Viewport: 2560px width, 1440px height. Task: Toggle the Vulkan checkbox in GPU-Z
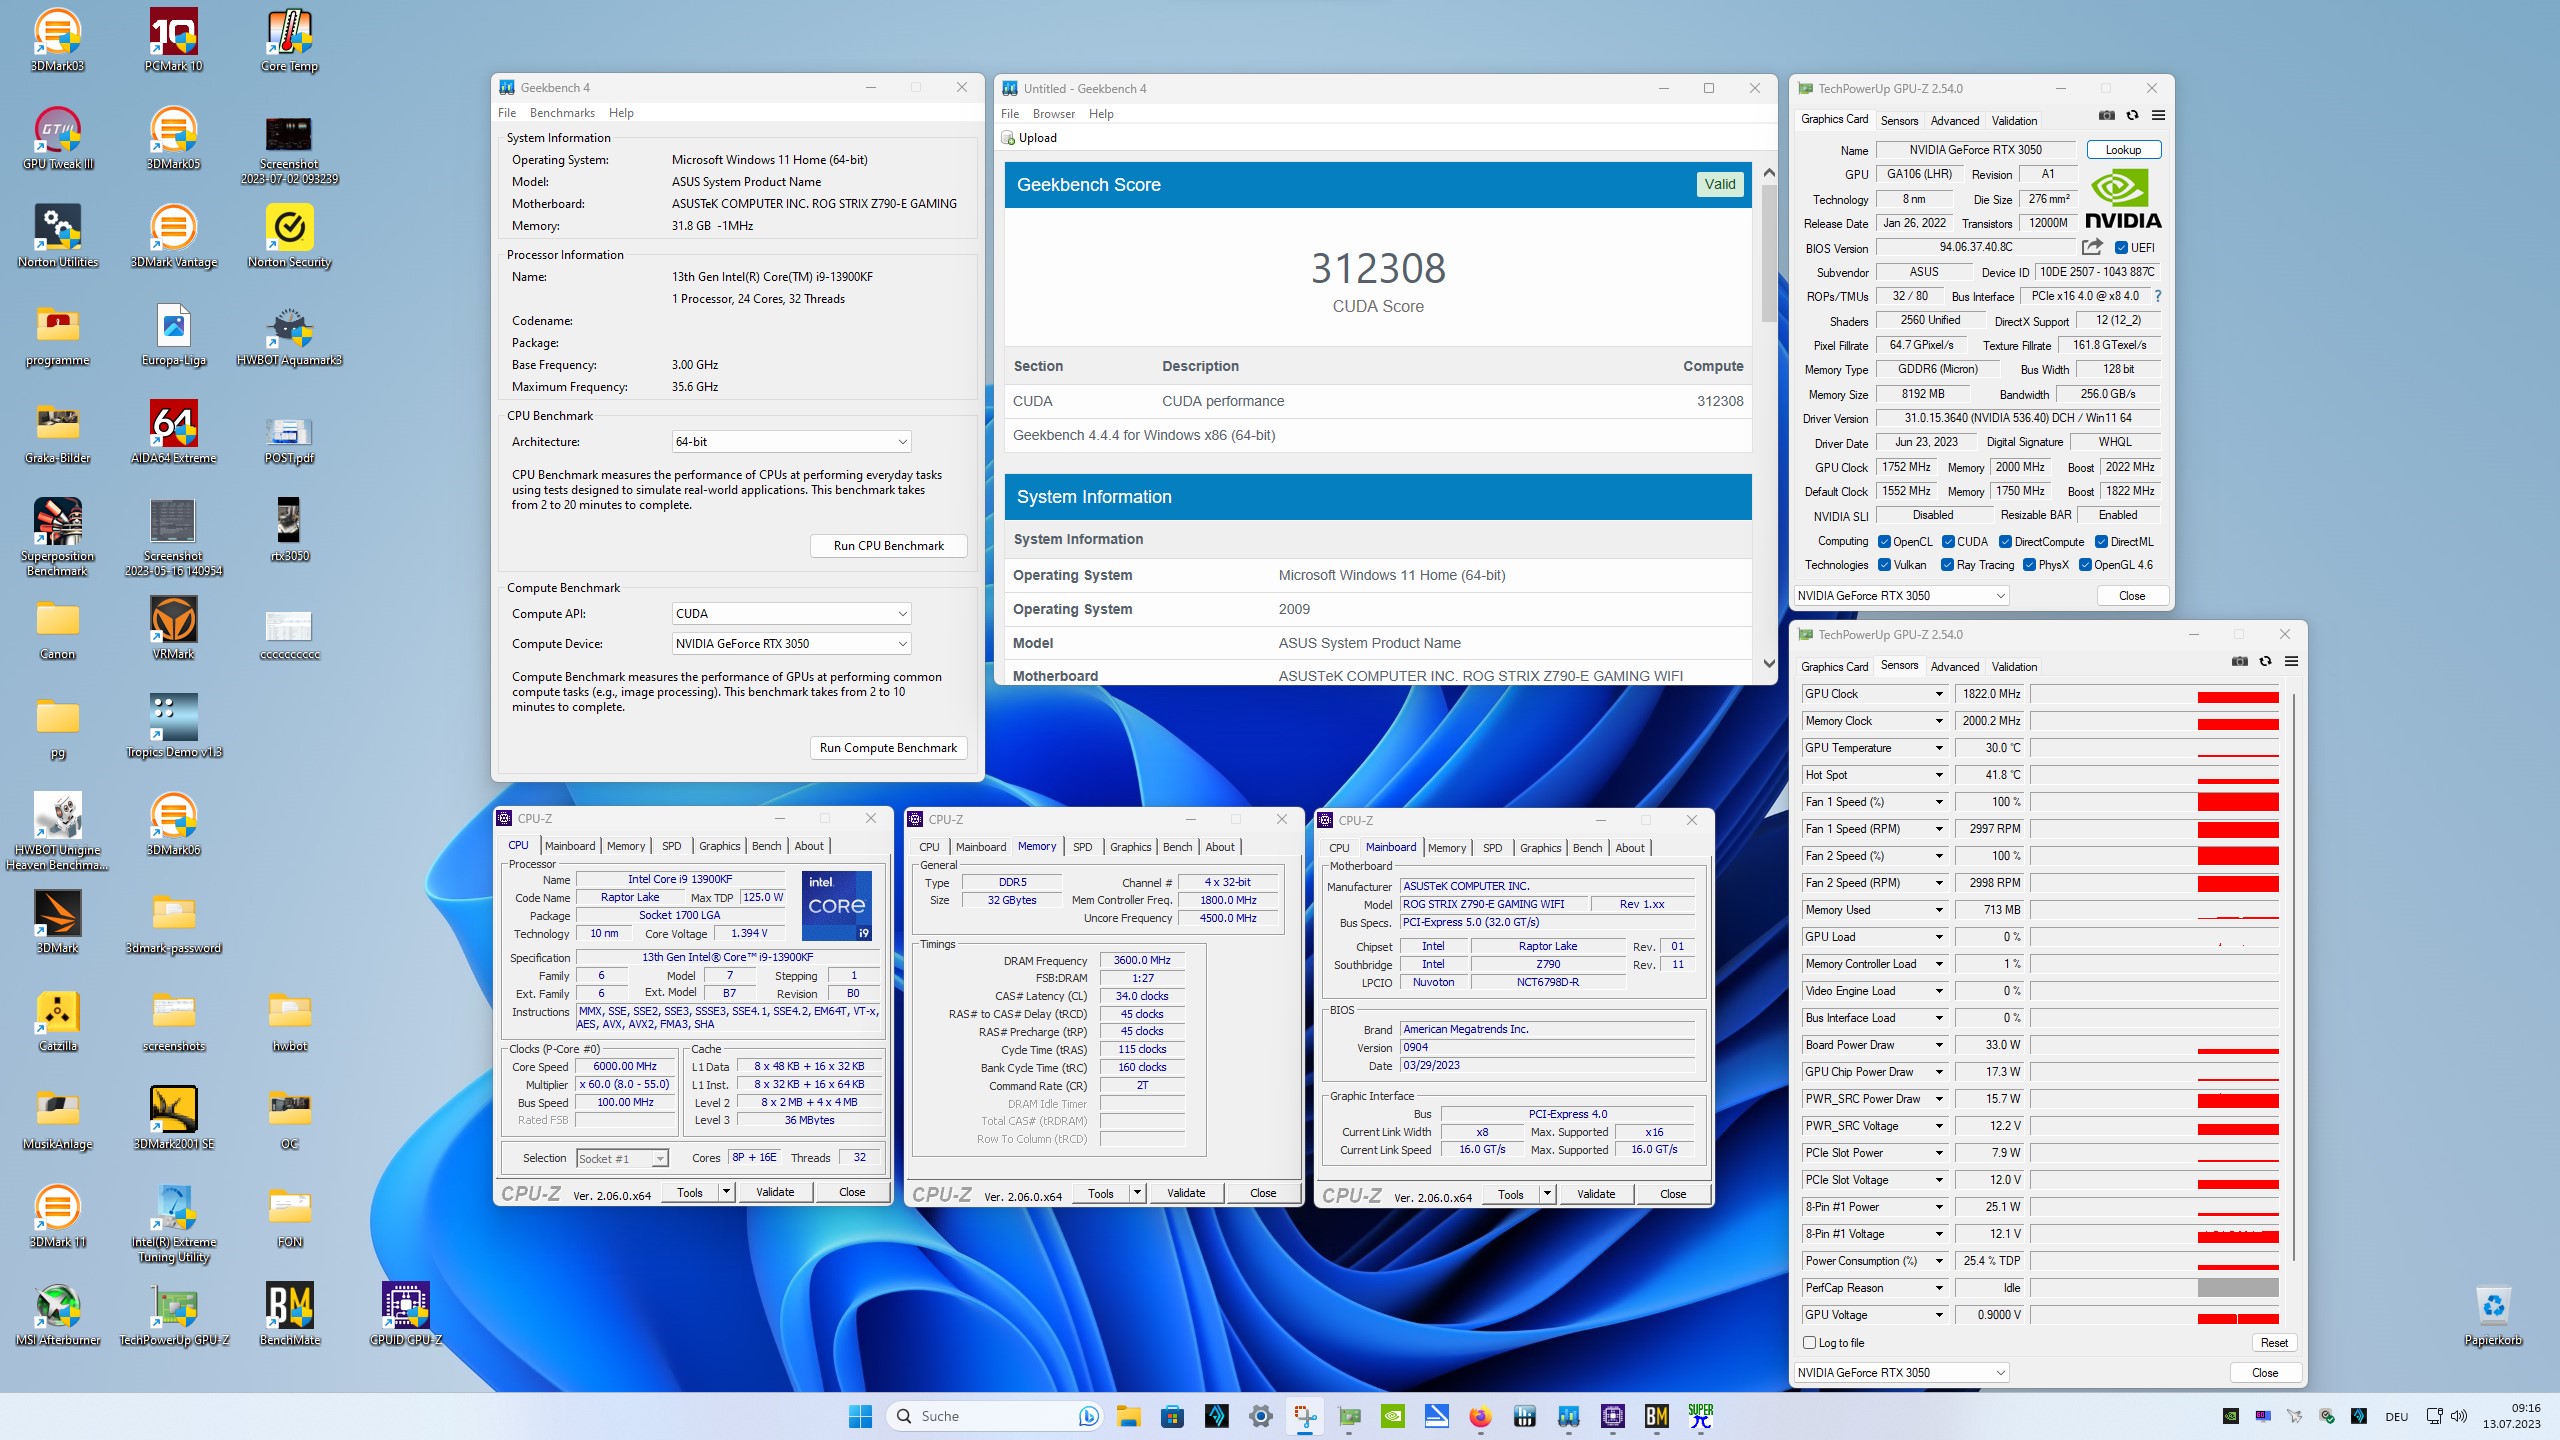(1884, 565)
